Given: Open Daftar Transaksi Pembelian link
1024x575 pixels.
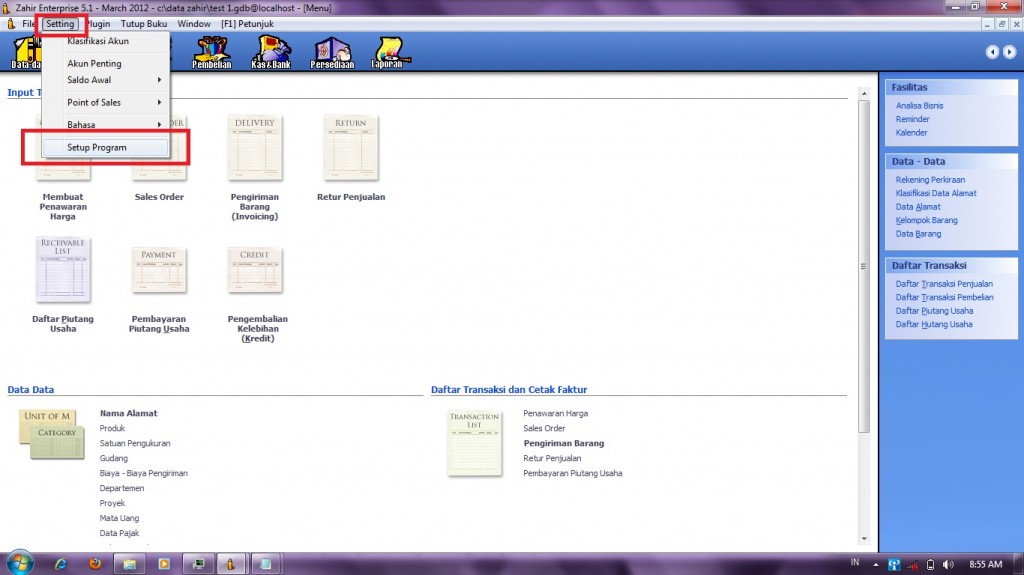Looking at the screenshot, I should (x=944, y=297).
